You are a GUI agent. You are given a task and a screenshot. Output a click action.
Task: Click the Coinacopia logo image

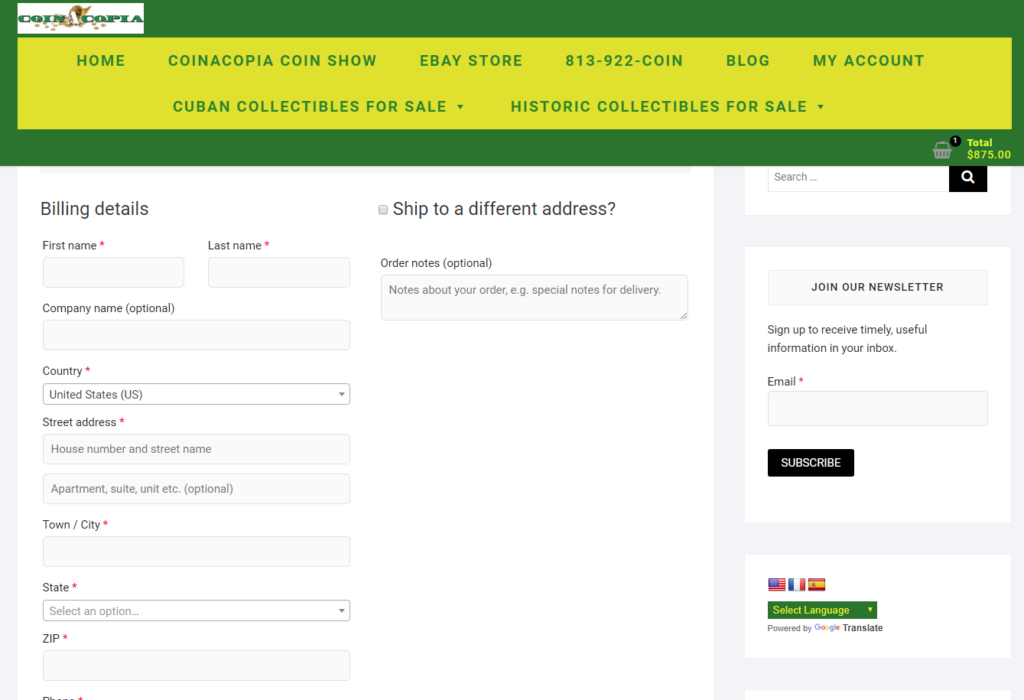[x=81, y=18]
